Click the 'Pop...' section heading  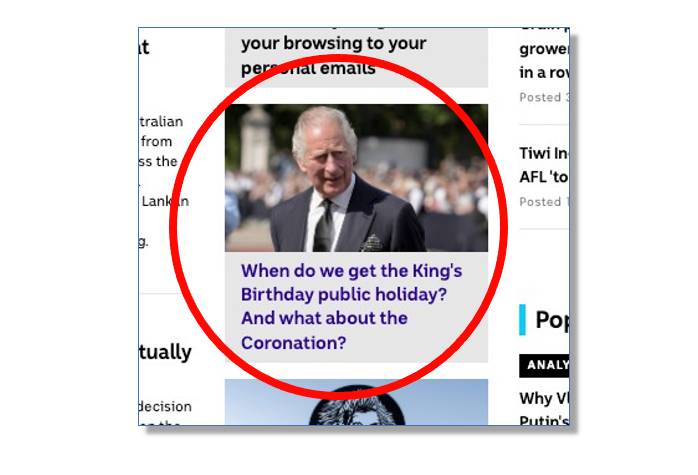pyautogui.click(x=552, y=320)
